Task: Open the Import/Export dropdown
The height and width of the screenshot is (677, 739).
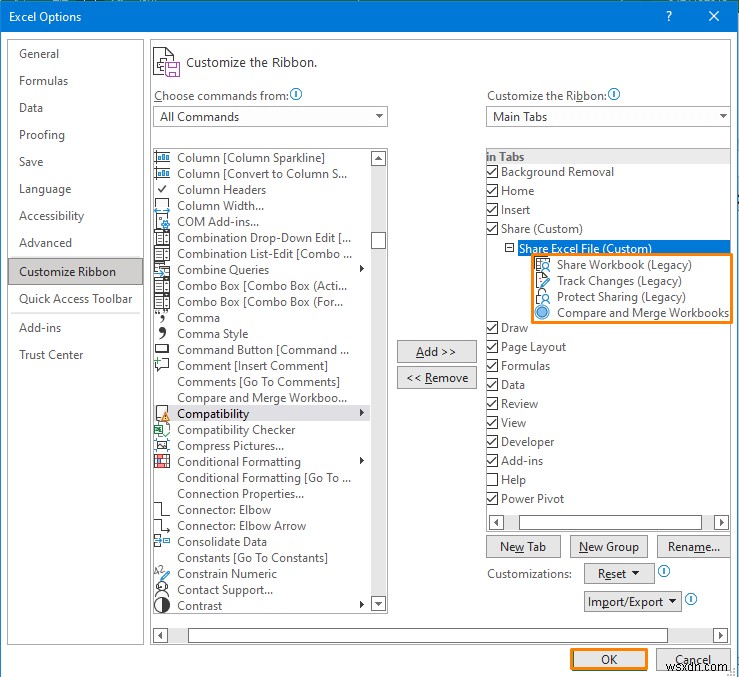Action: click(632, 602)
